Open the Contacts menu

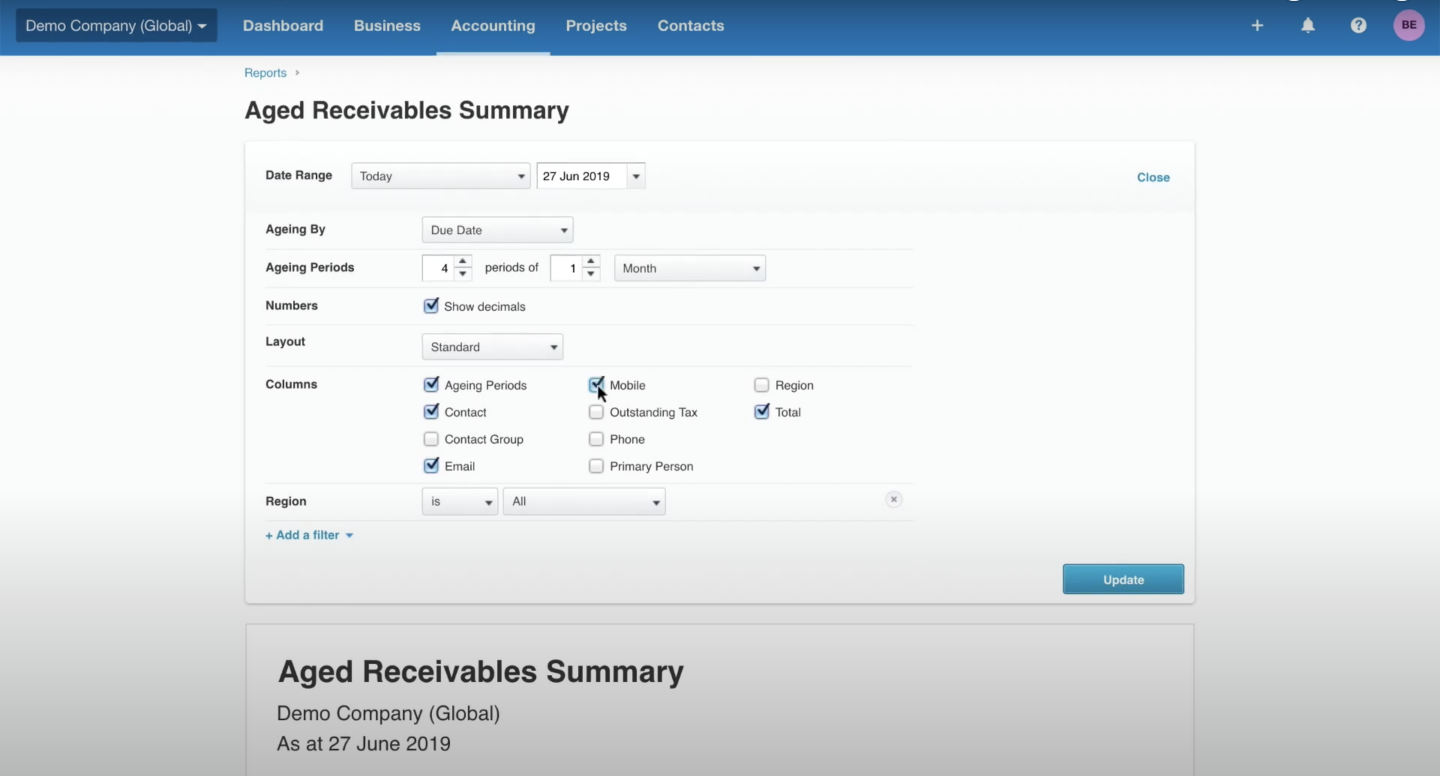pos(690,26)
